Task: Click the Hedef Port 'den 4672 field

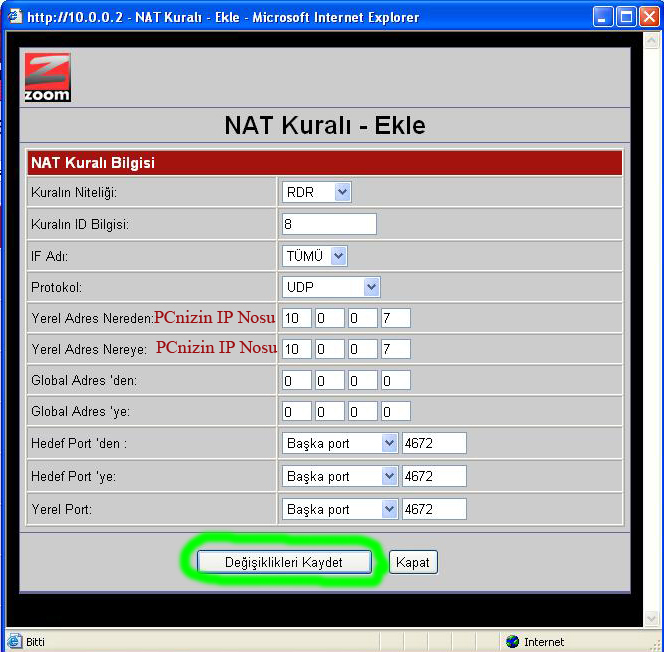Action: pyautogui.click(x=434, y=443)
